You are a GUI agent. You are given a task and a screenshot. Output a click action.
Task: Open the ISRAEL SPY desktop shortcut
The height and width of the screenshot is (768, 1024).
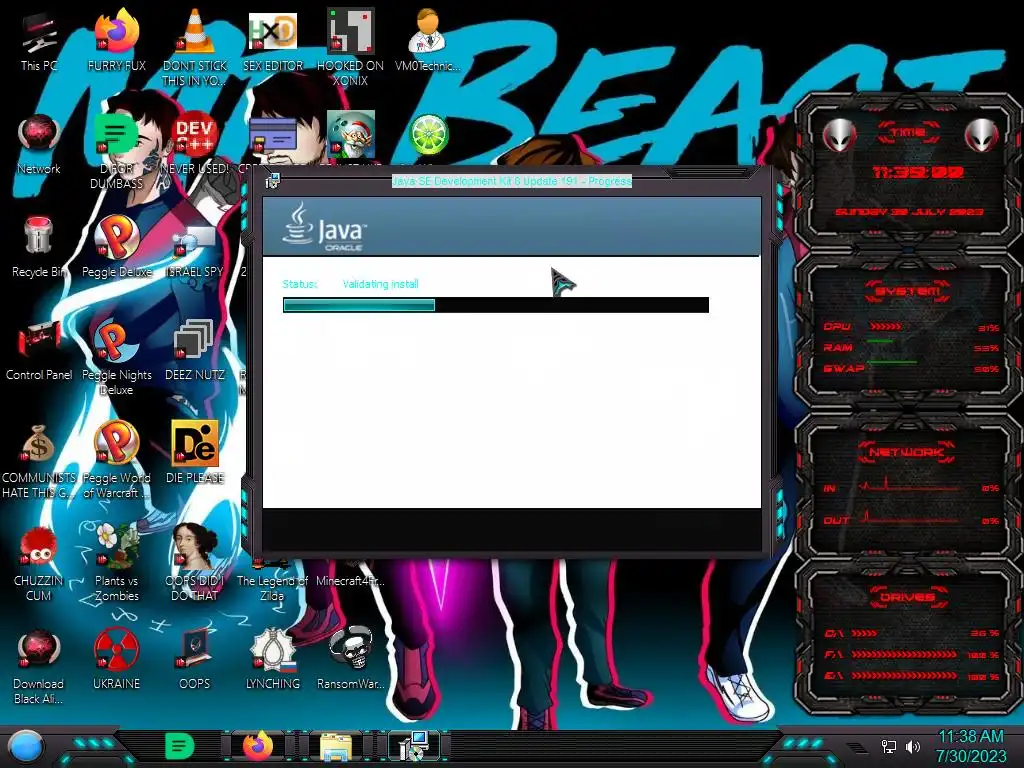click(x=195, y=240)
